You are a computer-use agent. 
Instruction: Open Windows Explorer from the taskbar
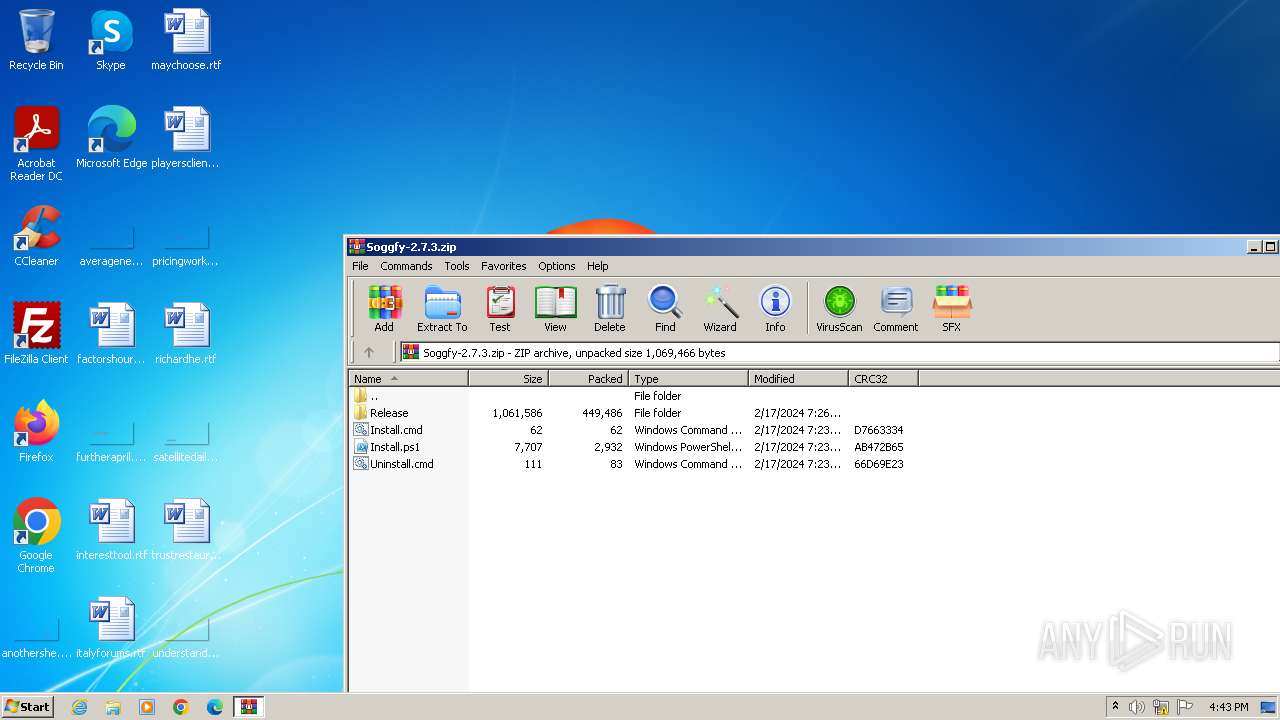coord(113,707)
